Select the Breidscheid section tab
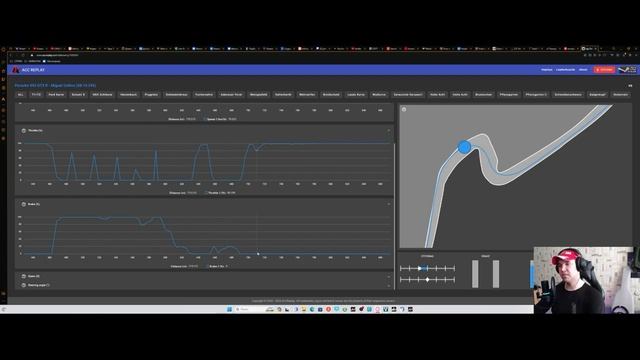Viewport: 640px width, 360px height. tap(331, 94)
